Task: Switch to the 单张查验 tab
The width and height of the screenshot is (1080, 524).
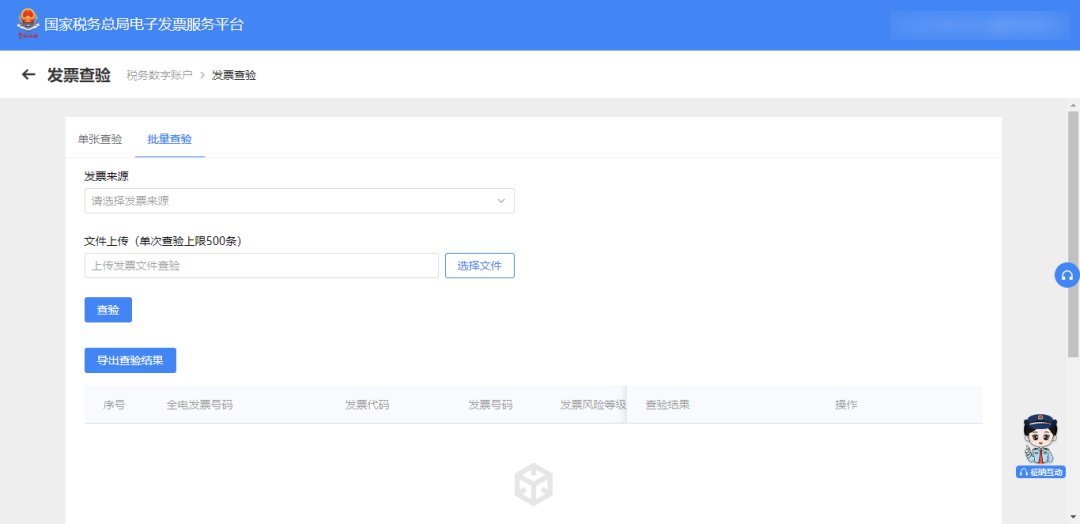Action: click(100, 139)
